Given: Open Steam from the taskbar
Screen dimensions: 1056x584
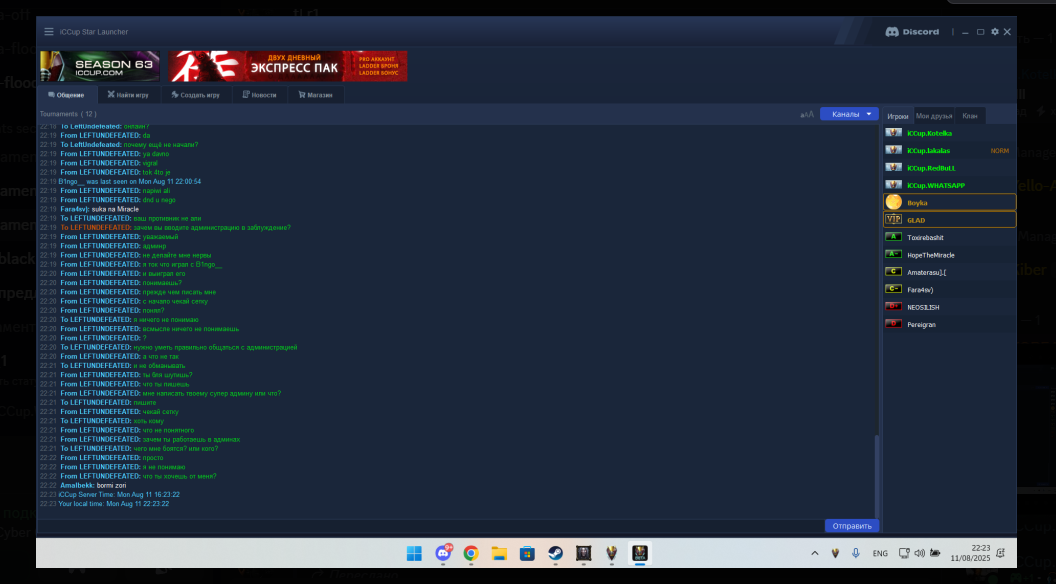Looking at the screenshot, I should point(555,554).
